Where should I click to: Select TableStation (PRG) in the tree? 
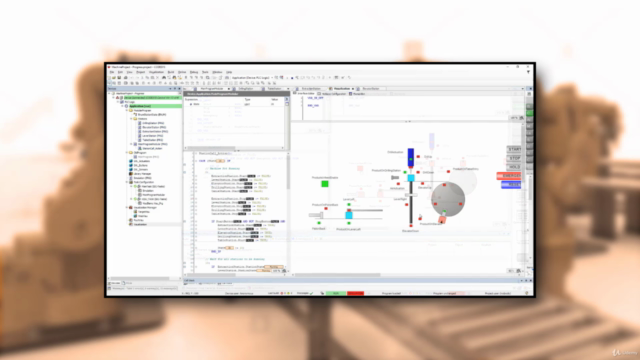click(x=152, y=140)
